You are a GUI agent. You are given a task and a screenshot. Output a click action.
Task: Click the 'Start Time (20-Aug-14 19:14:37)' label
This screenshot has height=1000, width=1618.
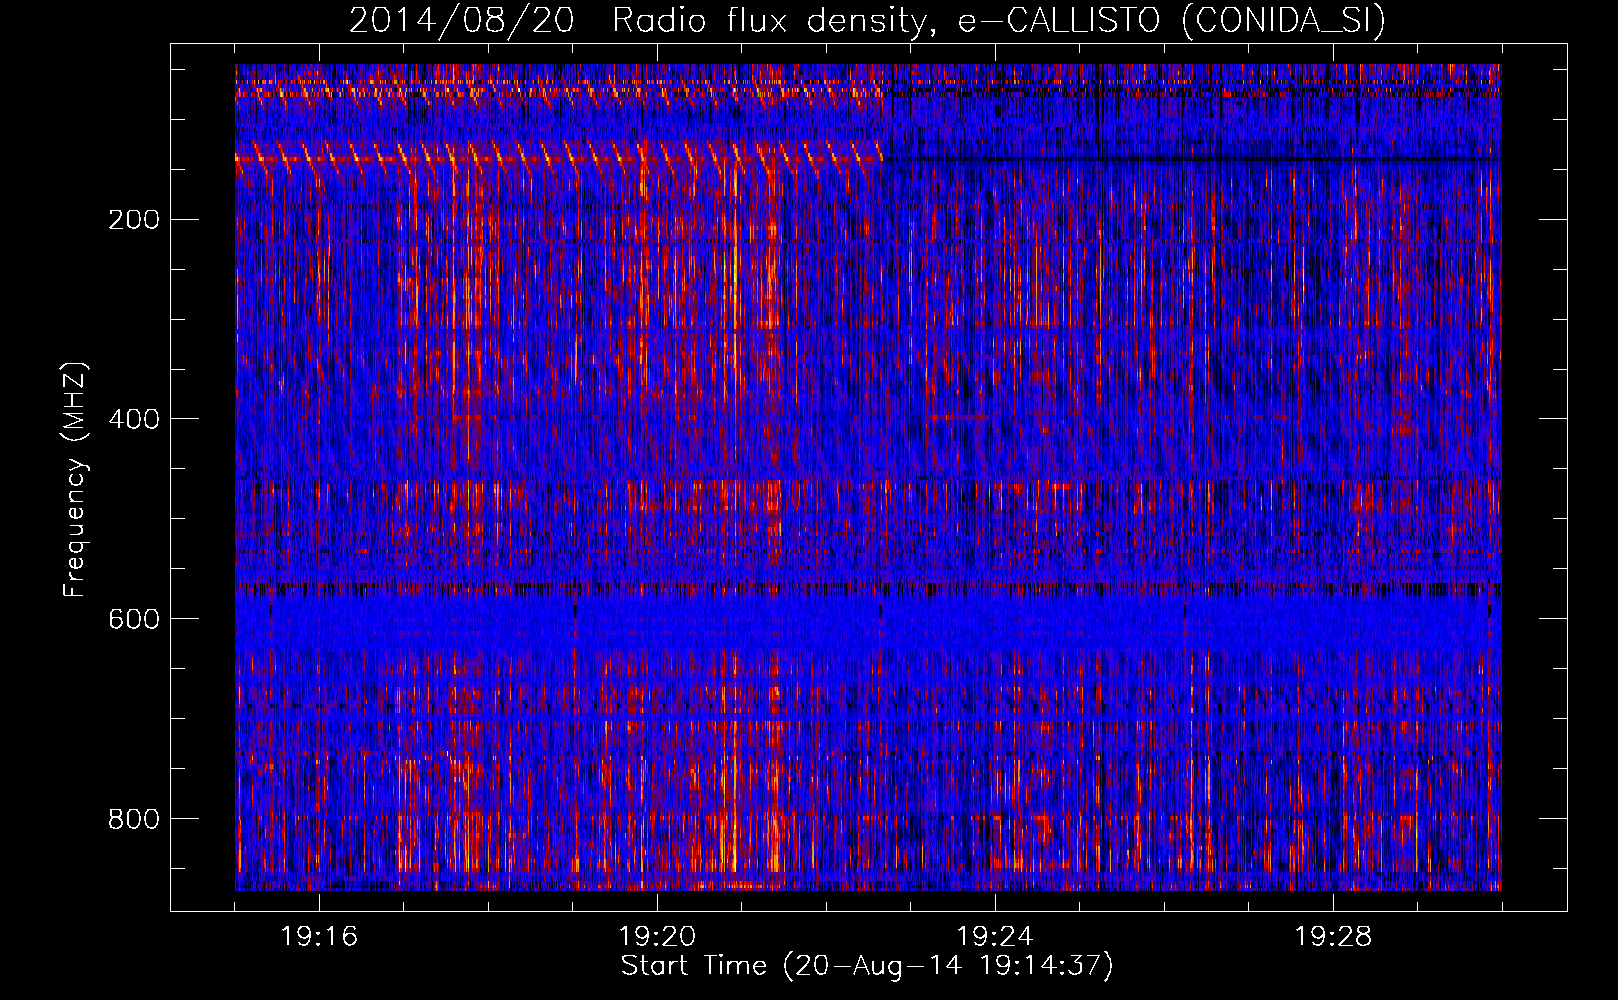pos(867,966)
